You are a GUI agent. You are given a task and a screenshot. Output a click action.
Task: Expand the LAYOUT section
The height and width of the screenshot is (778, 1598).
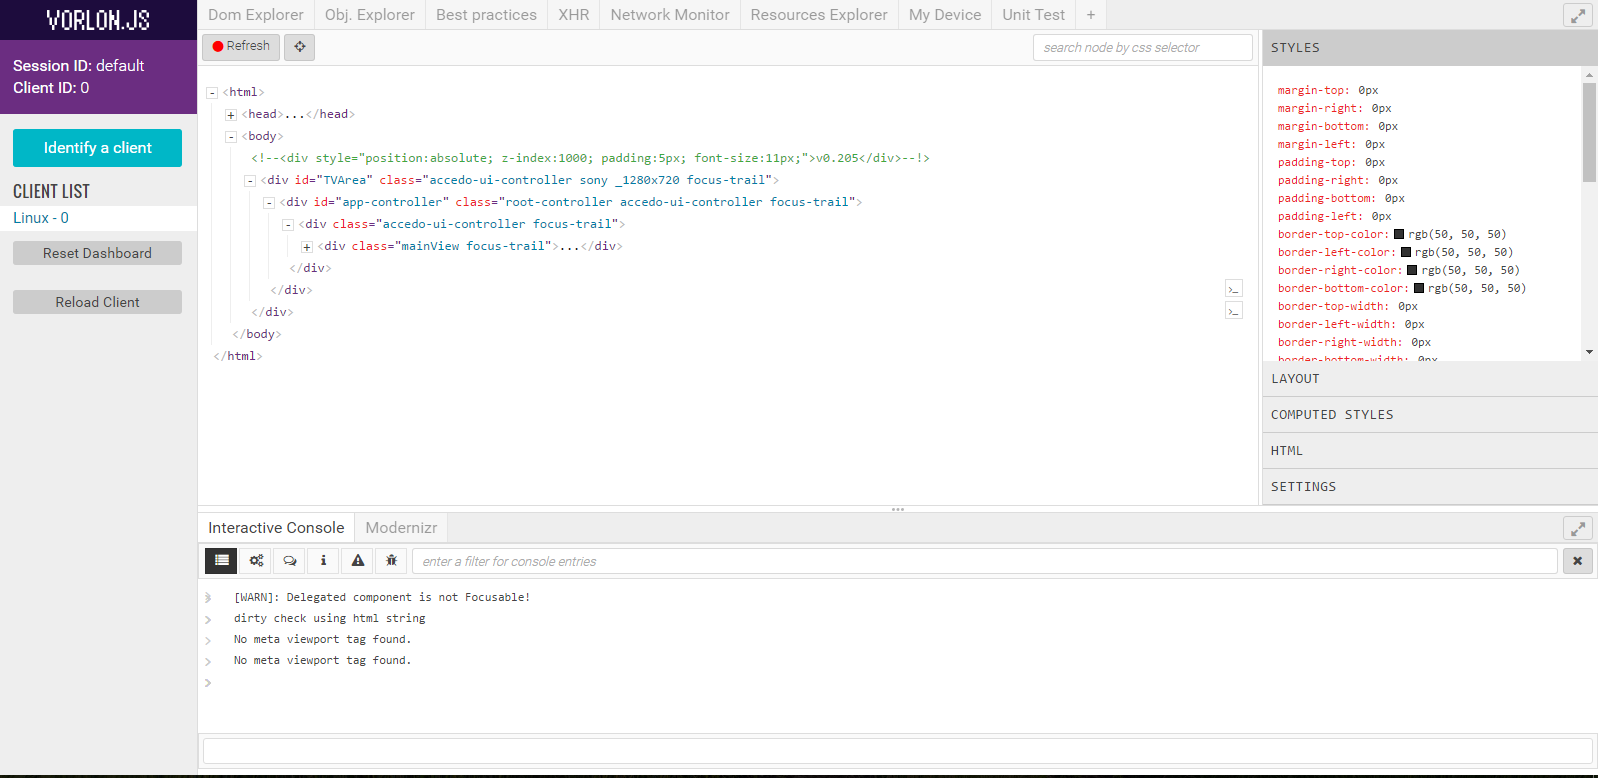1430,379
